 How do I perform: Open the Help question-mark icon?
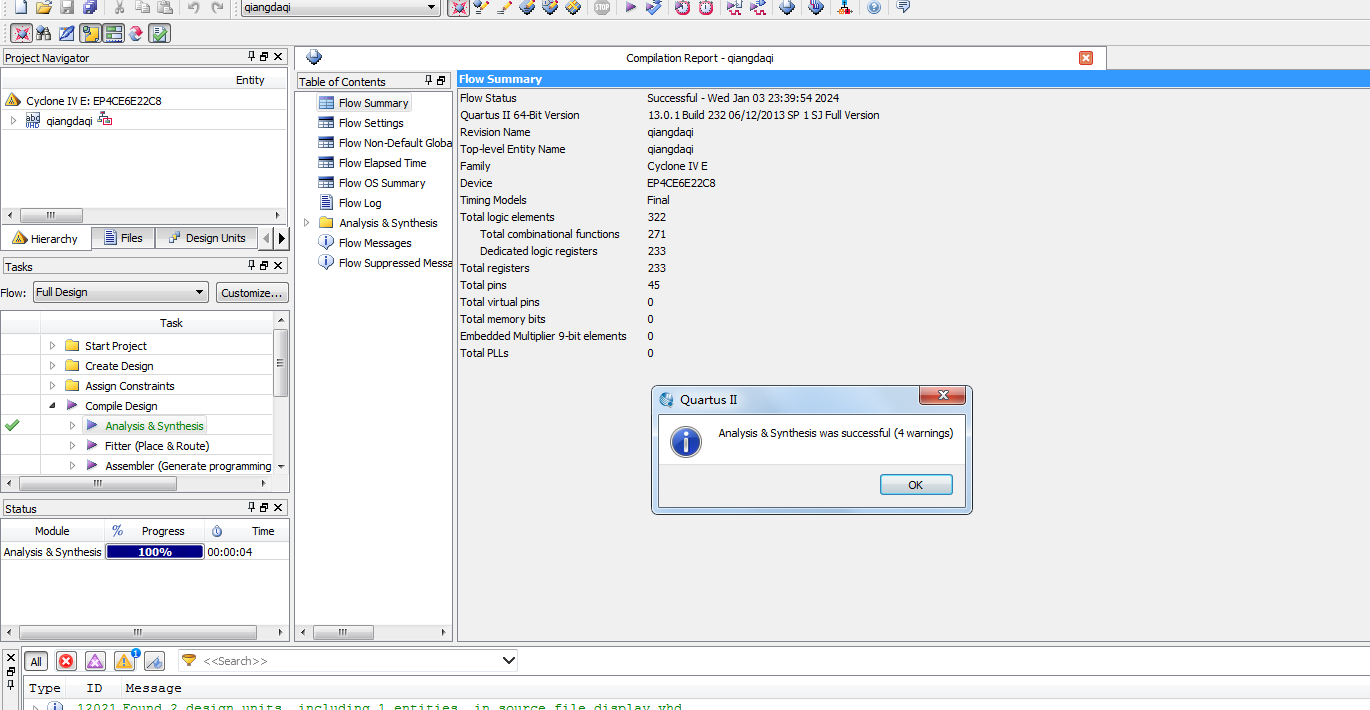(874, 7)
